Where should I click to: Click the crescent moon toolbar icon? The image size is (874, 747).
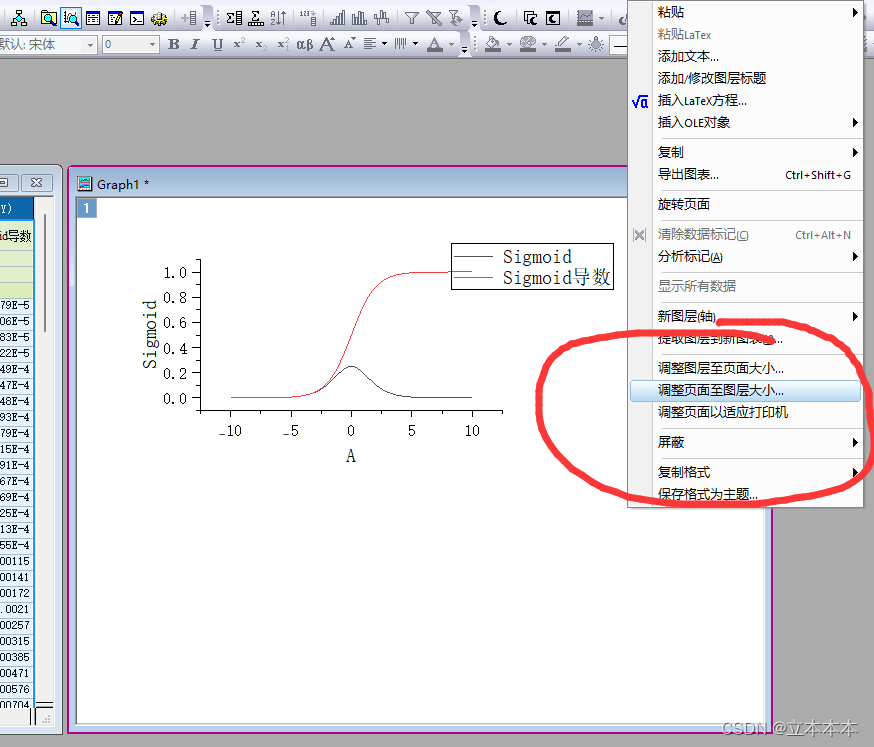coord(501,18)
